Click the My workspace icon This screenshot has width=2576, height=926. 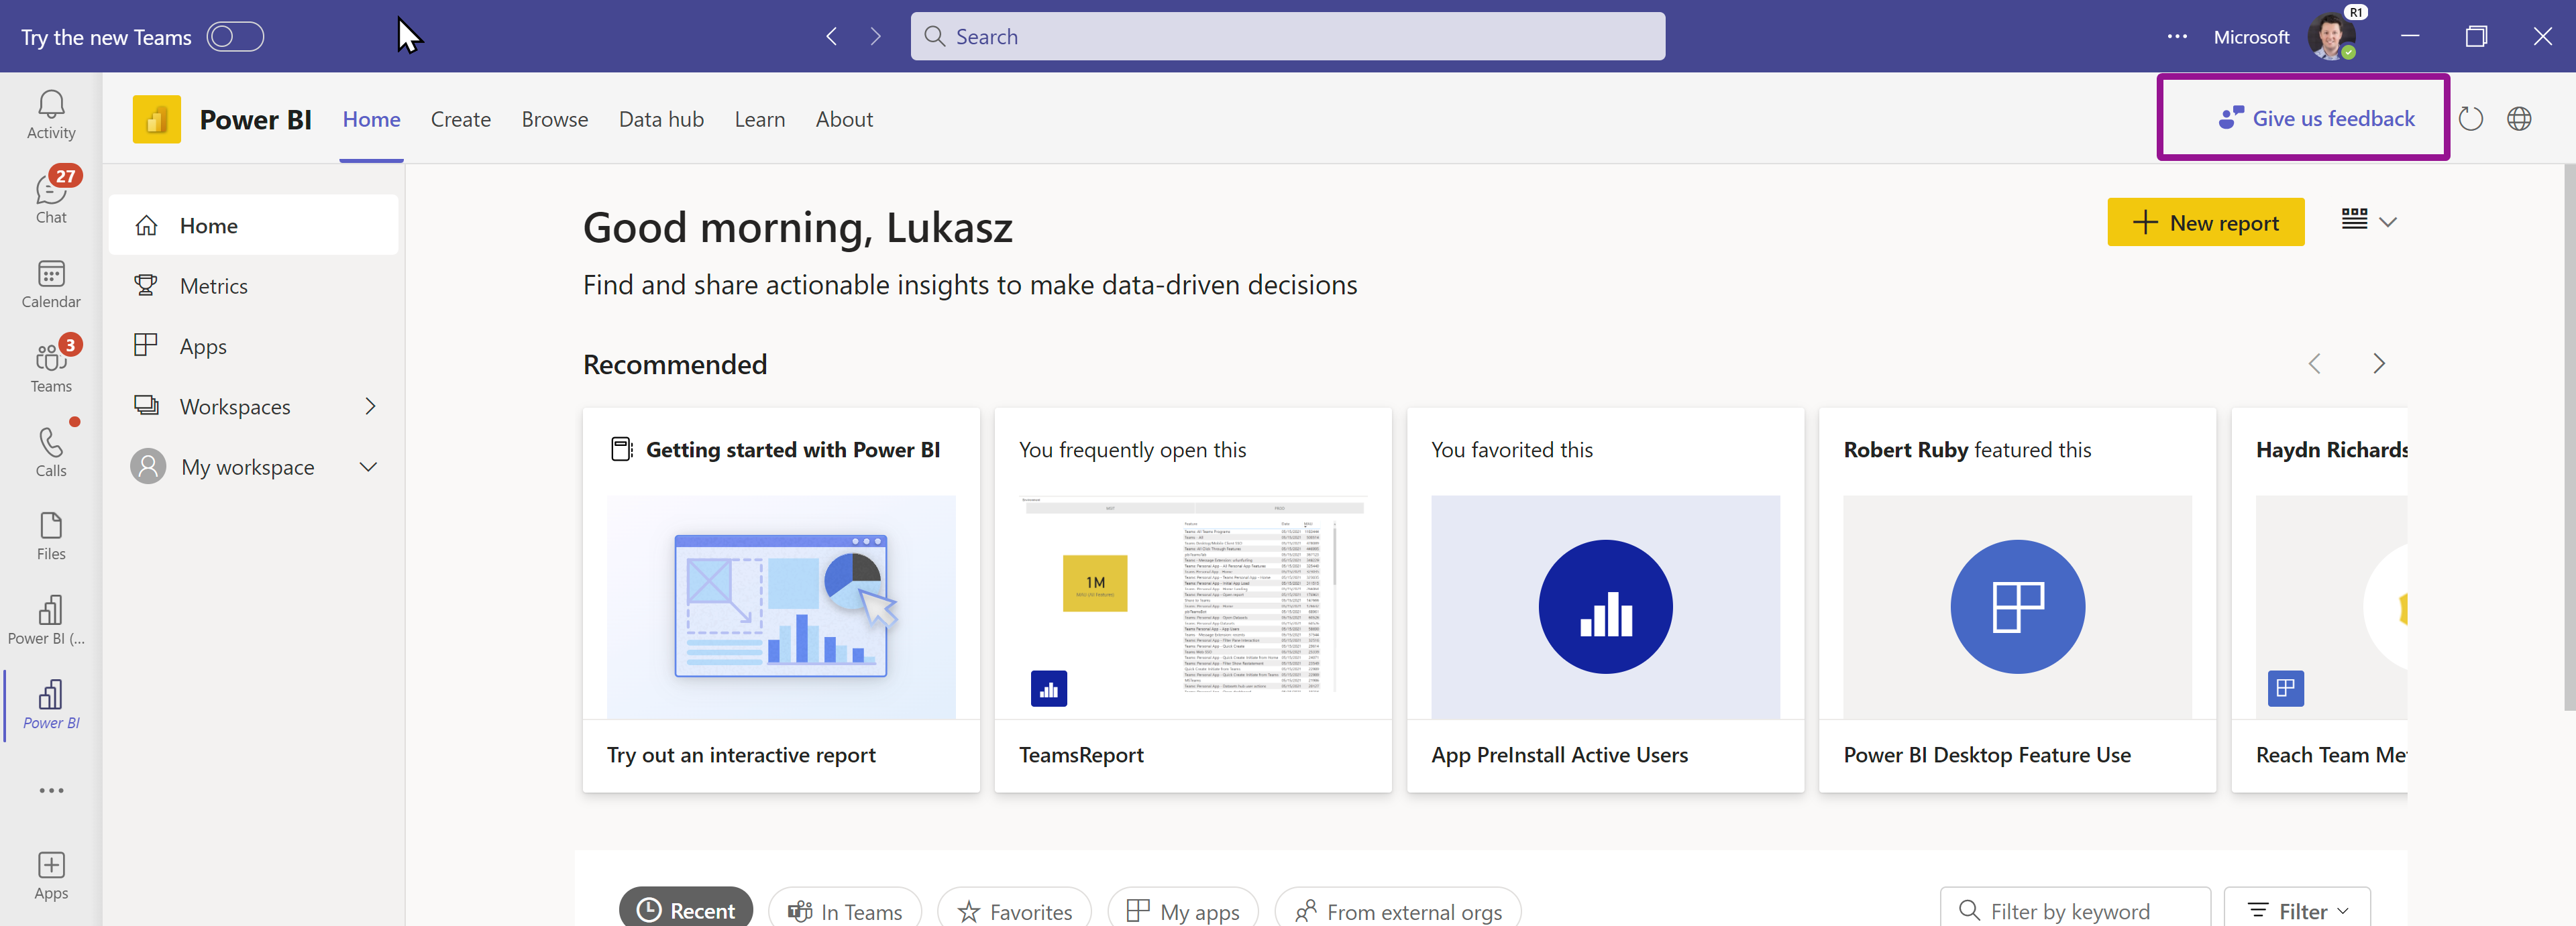pyautogui.click(x=146, y=466)
